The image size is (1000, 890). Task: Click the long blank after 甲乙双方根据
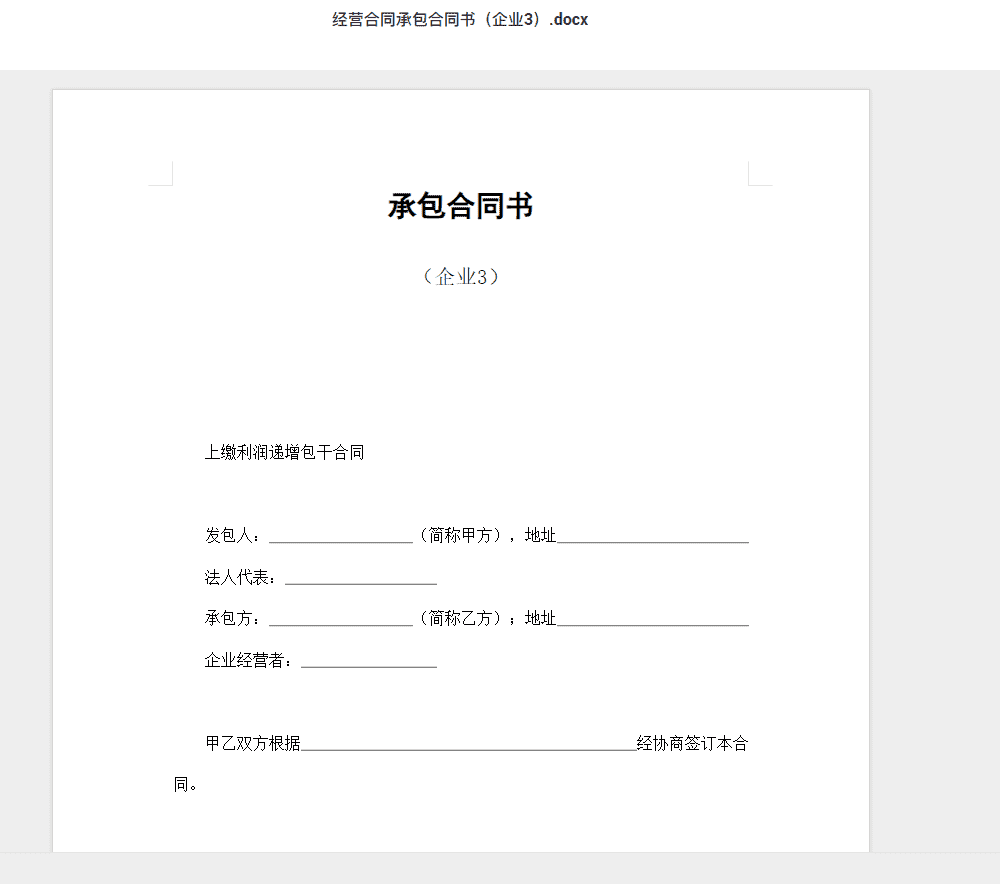(x=469, y=745)
